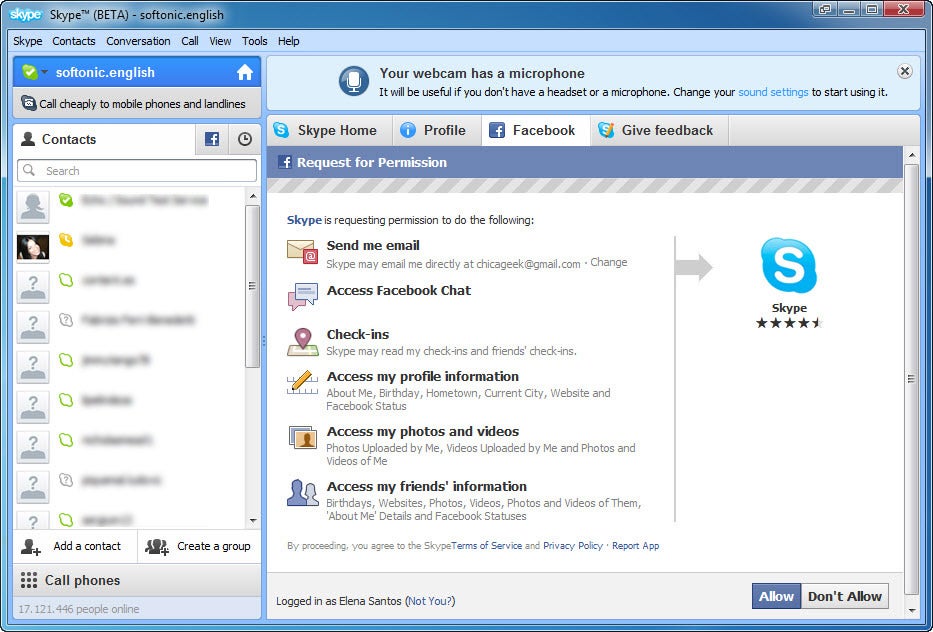Image resolution: width=933 pixels, height=632 pixels.
Task: Click the Check-ins map pin icon
Action: click(303, 342)
